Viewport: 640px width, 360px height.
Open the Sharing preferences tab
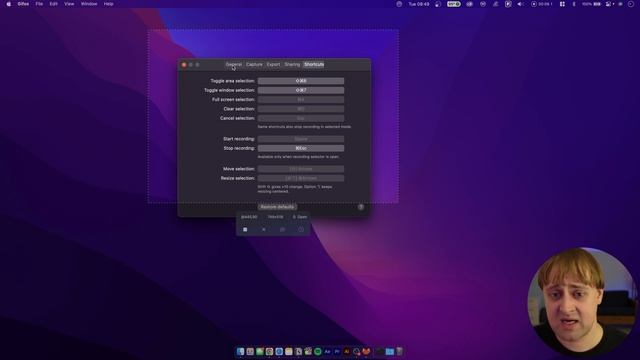point(292,64)
